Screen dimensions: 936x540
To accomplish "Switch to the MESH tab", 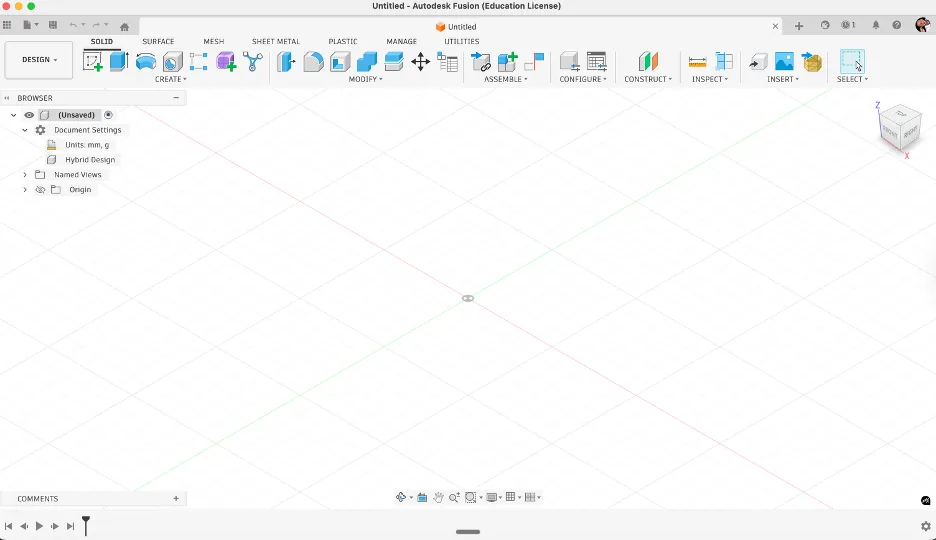I will click(x=214, y=41).
